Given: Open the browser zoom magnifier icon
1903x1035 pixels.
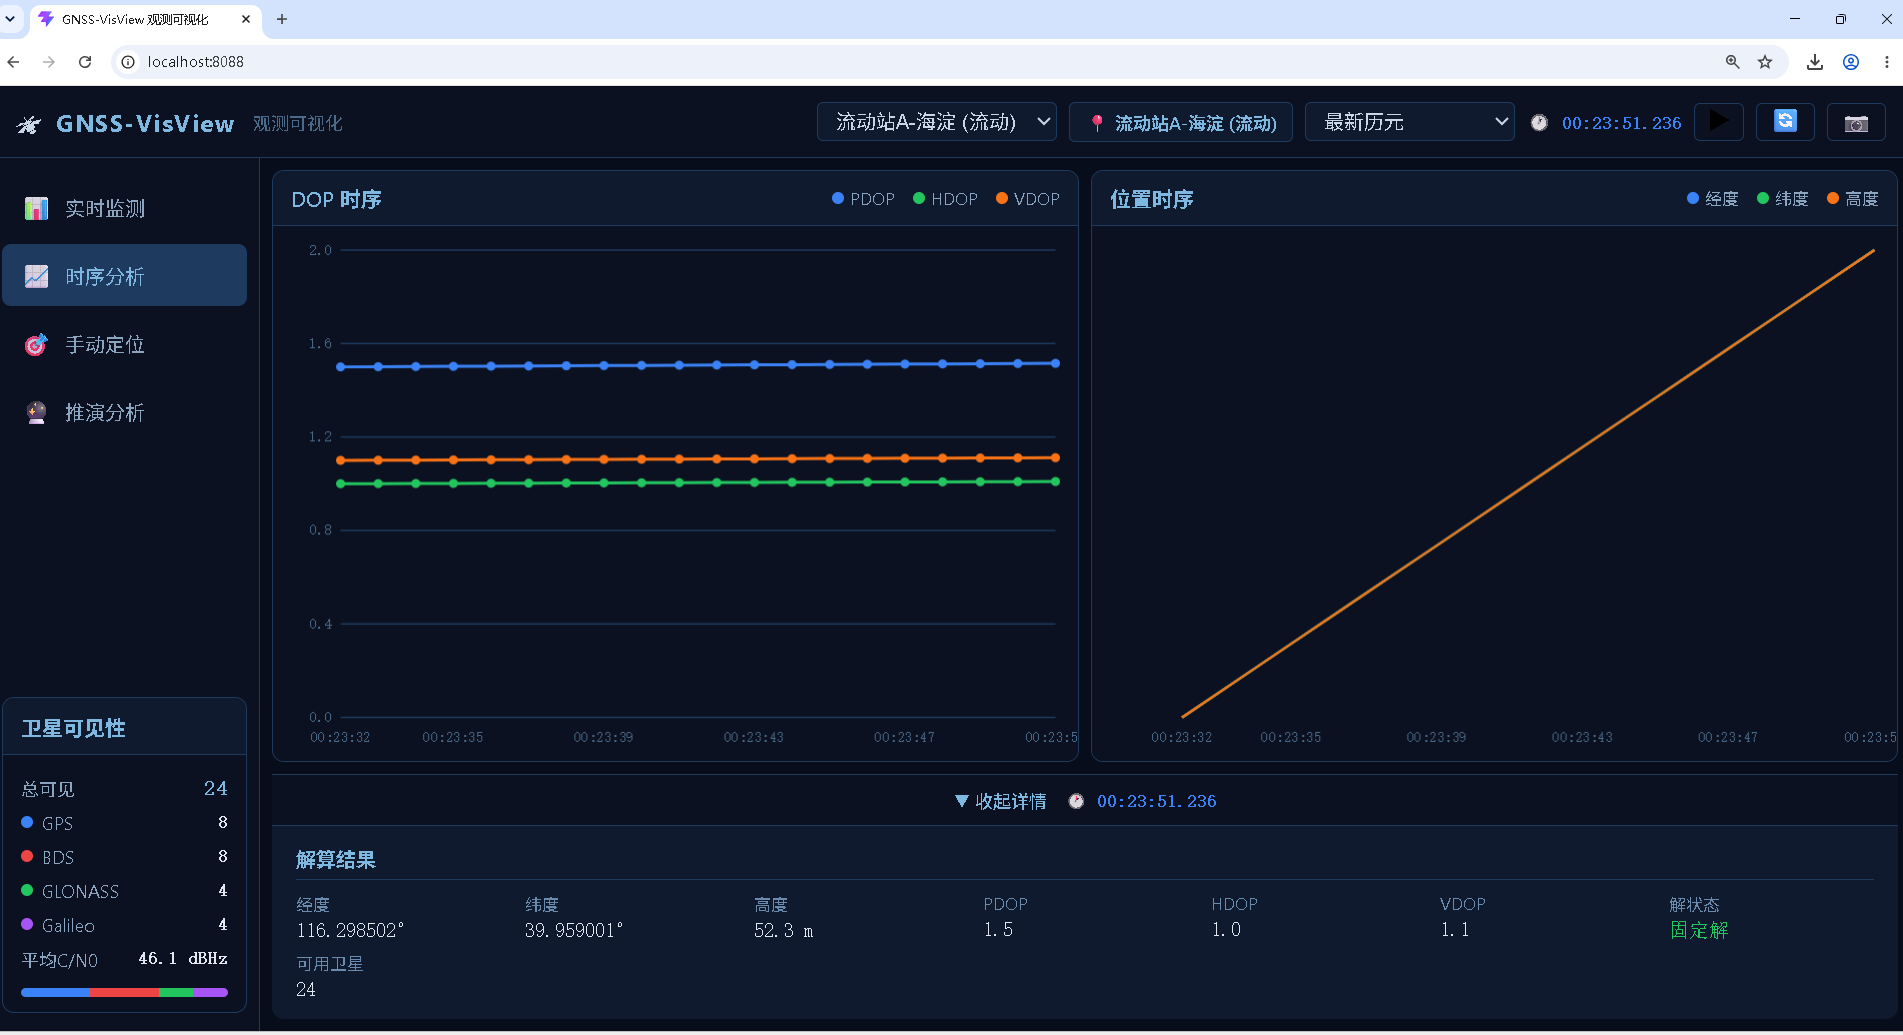Looking at the screenshot, I should (x=1732, y=62).
